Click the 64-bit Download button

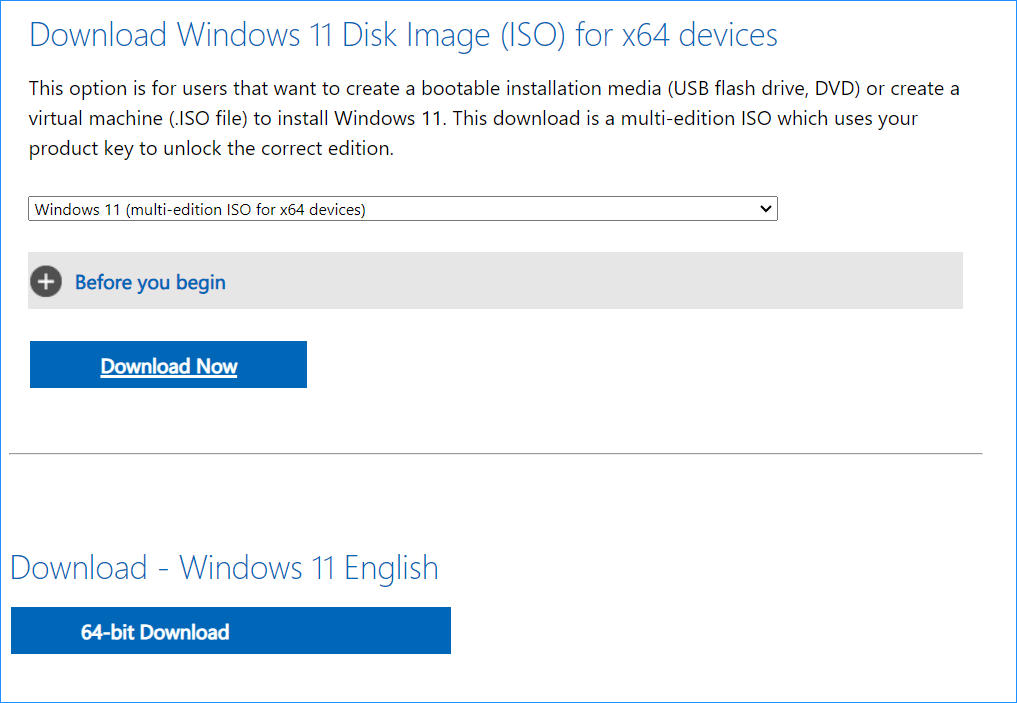click(x=231, y=630)
